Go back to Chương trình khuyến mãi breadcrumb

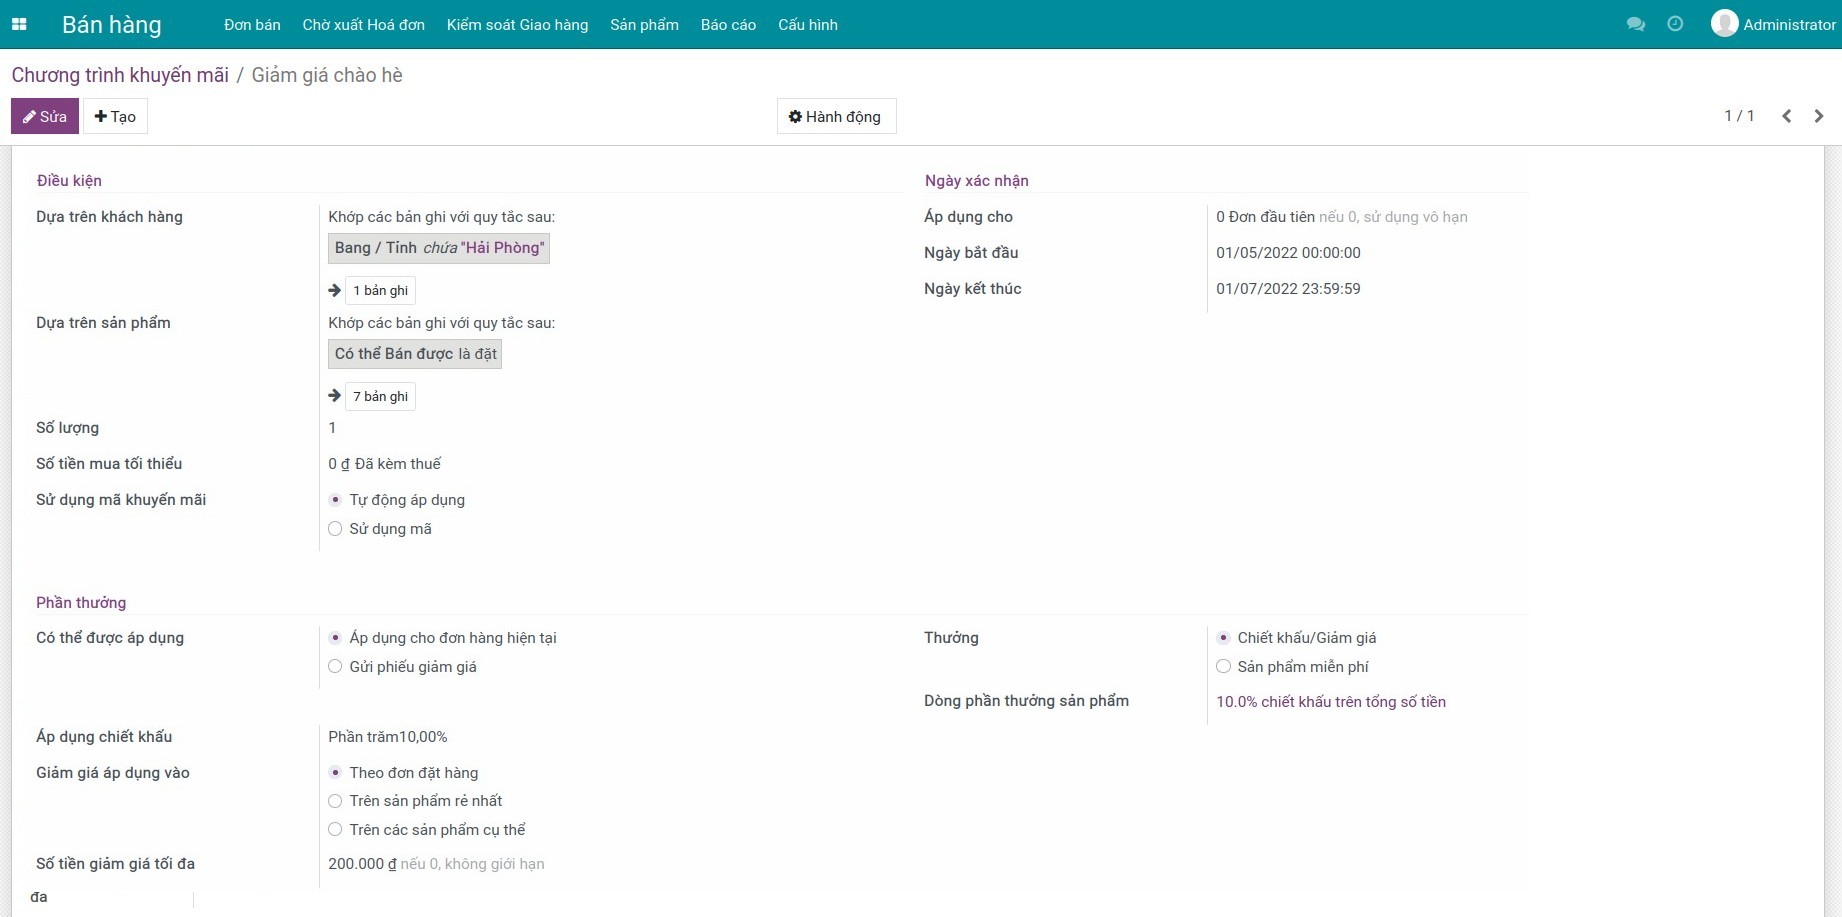coord(120,75)
